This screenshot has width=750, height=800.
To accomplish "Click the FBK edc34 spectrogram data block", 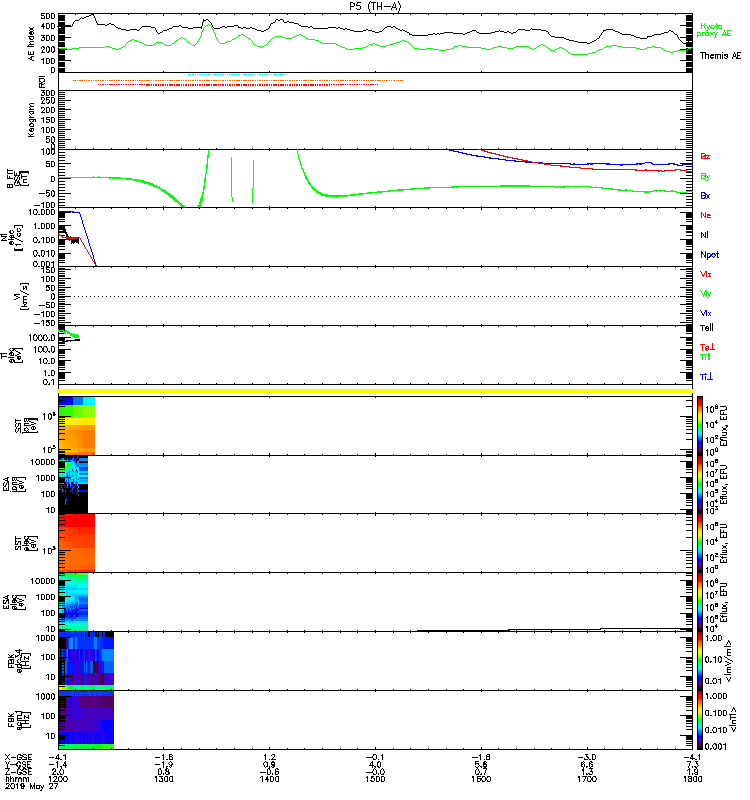I will point(86,661).
